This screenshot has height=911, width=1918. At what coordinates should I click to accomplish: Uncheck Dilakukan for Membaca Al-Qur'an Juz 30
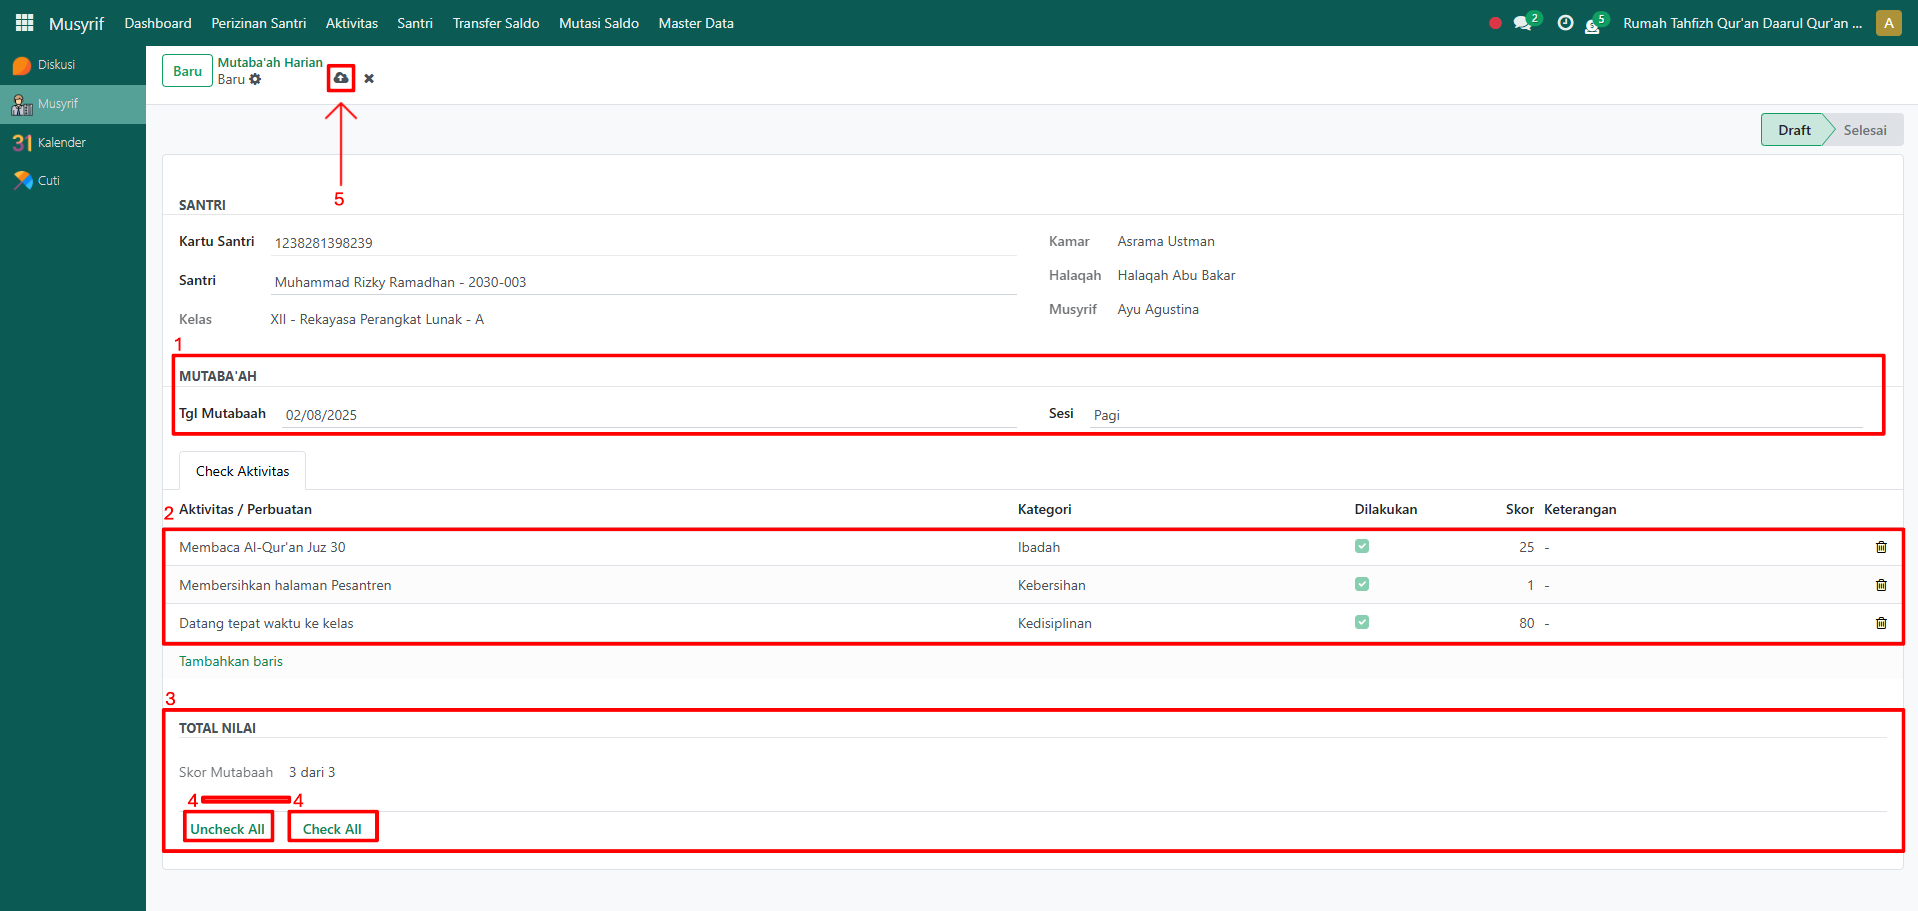(x=1361, y=546)
